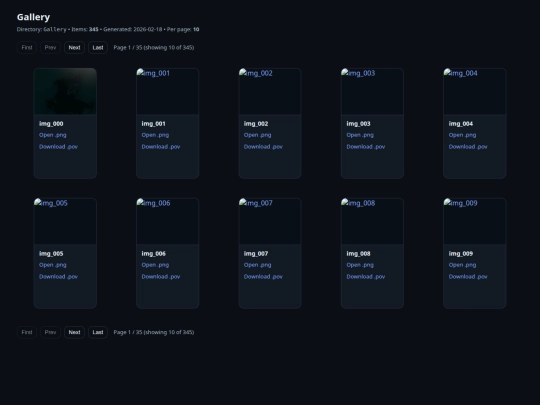This screenshot has height=405, width=540.
Task: Open .png link for img_008
Action: 360,265
